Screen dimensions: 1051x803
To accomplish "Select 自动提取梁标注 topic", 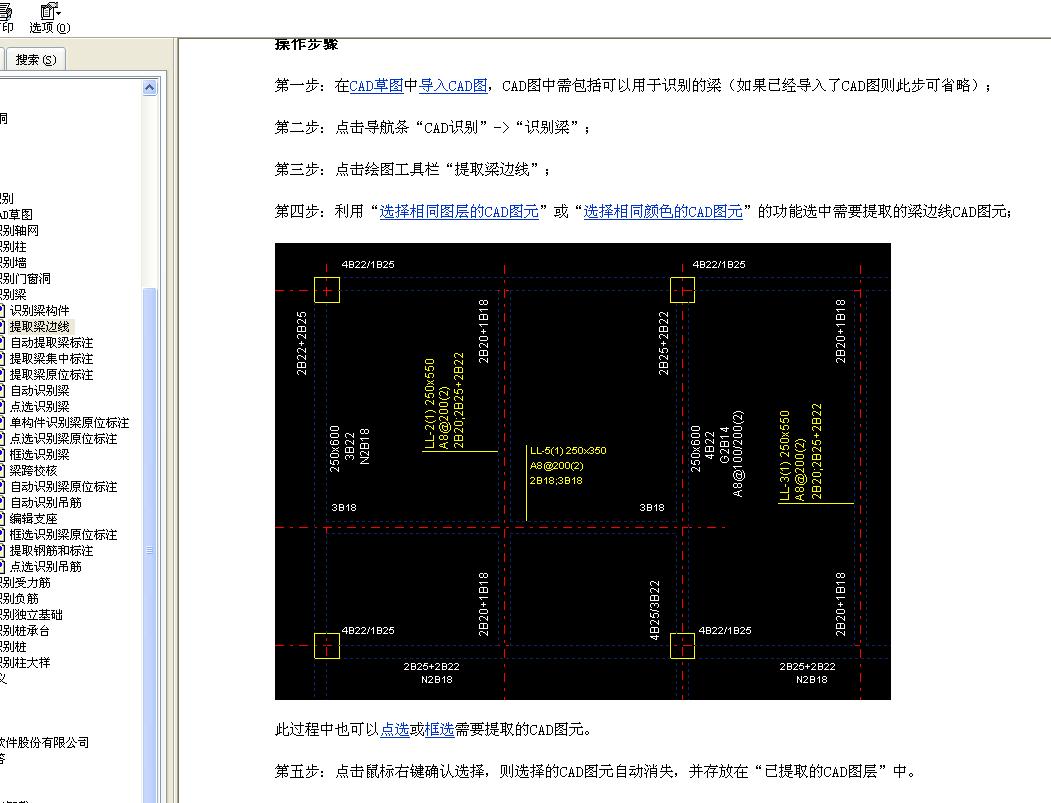I will point(52,343).
